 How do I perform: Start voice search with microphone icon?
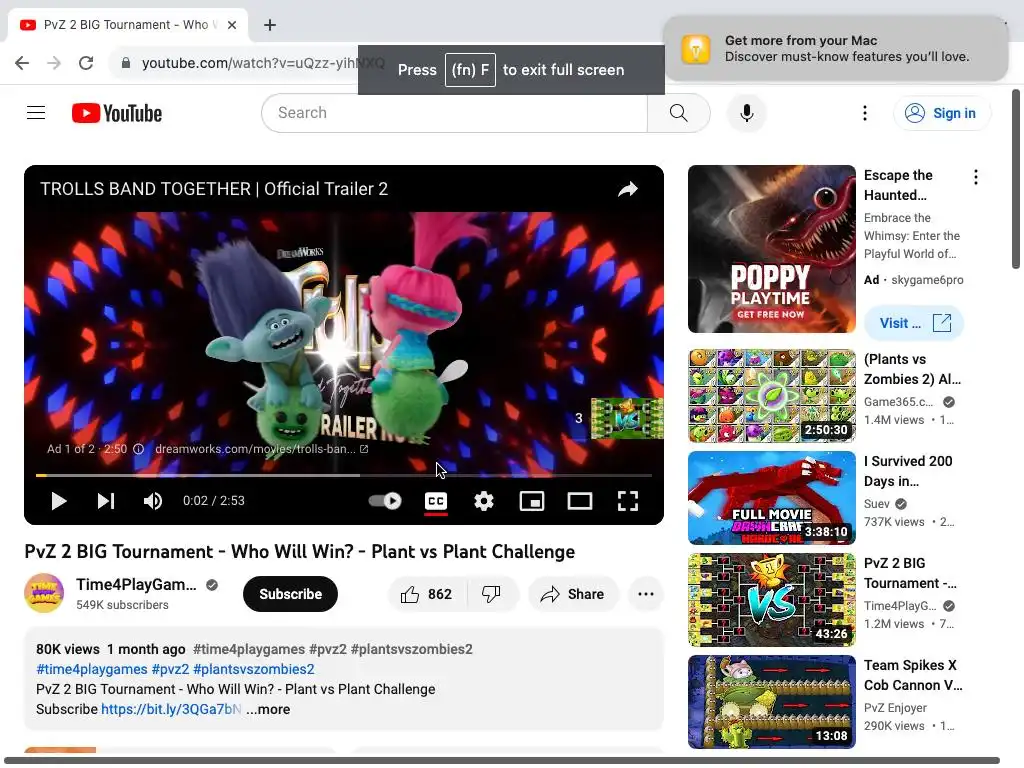(x=746, y=113)
